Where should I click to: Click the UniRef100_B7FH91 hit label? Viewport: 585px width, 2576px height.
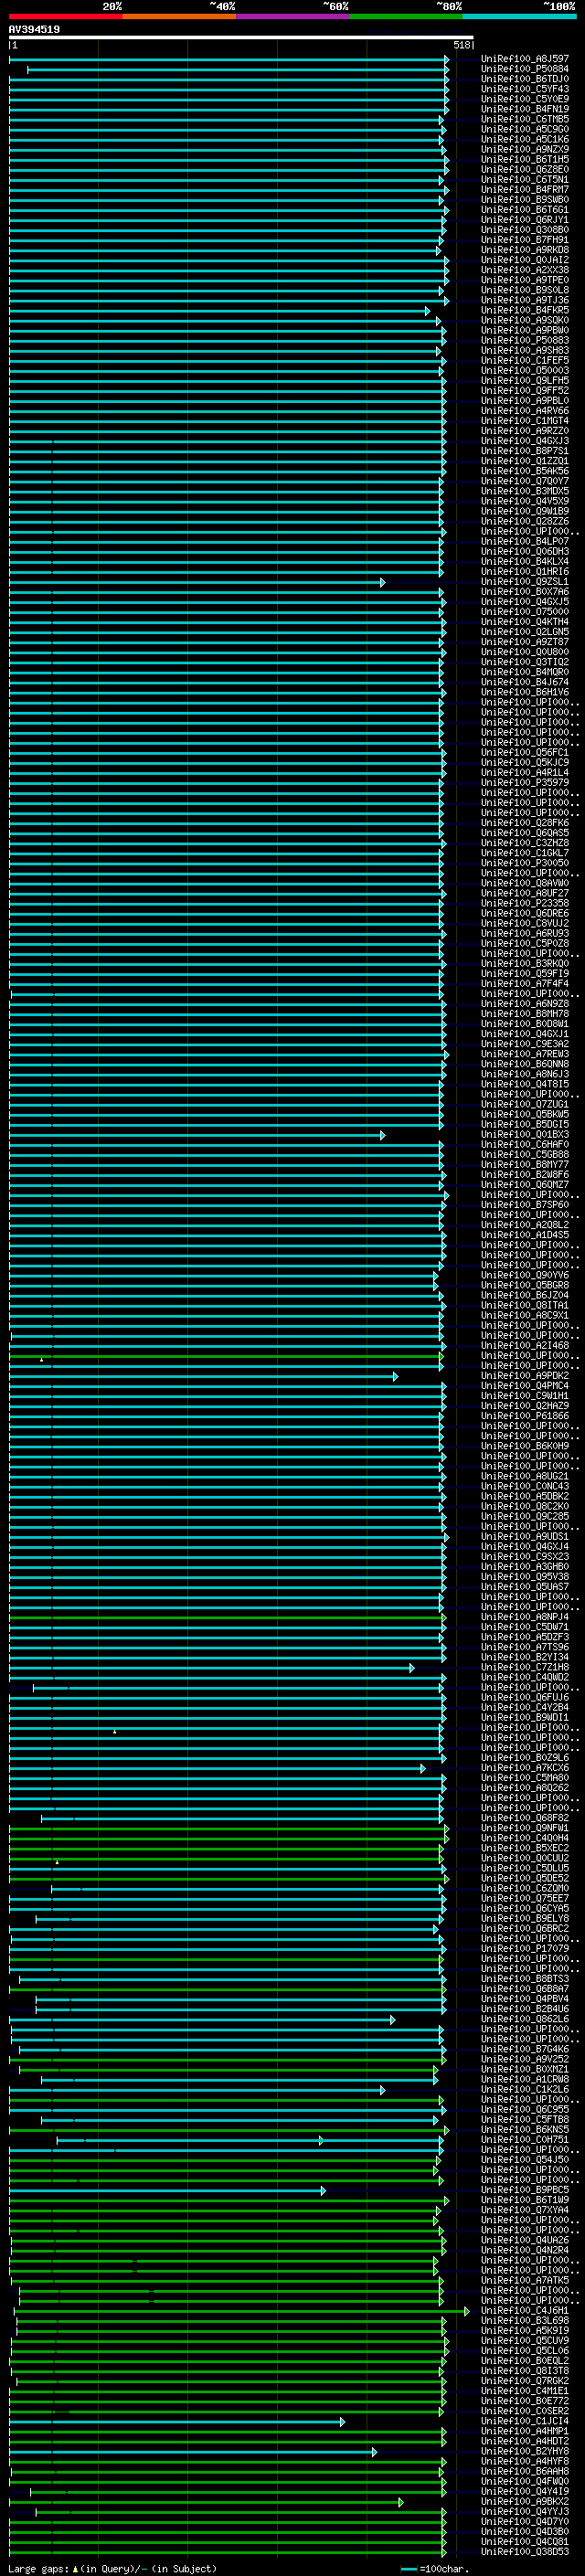coord(524,240)
